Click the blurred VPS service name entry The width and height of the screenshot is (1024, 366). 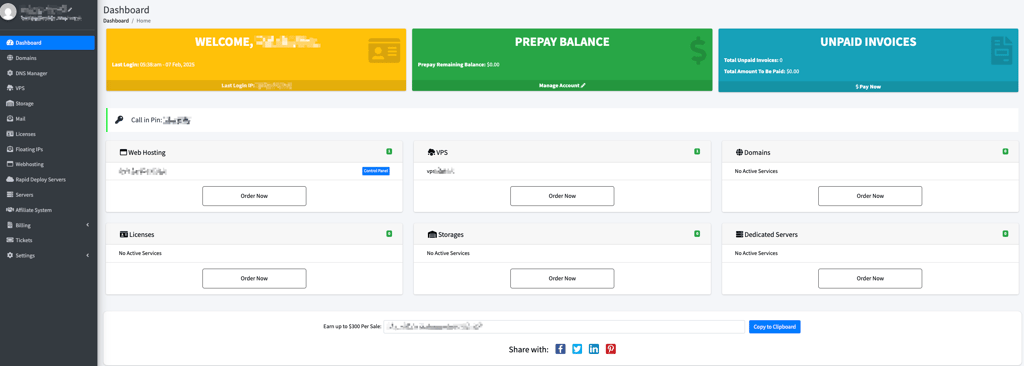(441, 171)
